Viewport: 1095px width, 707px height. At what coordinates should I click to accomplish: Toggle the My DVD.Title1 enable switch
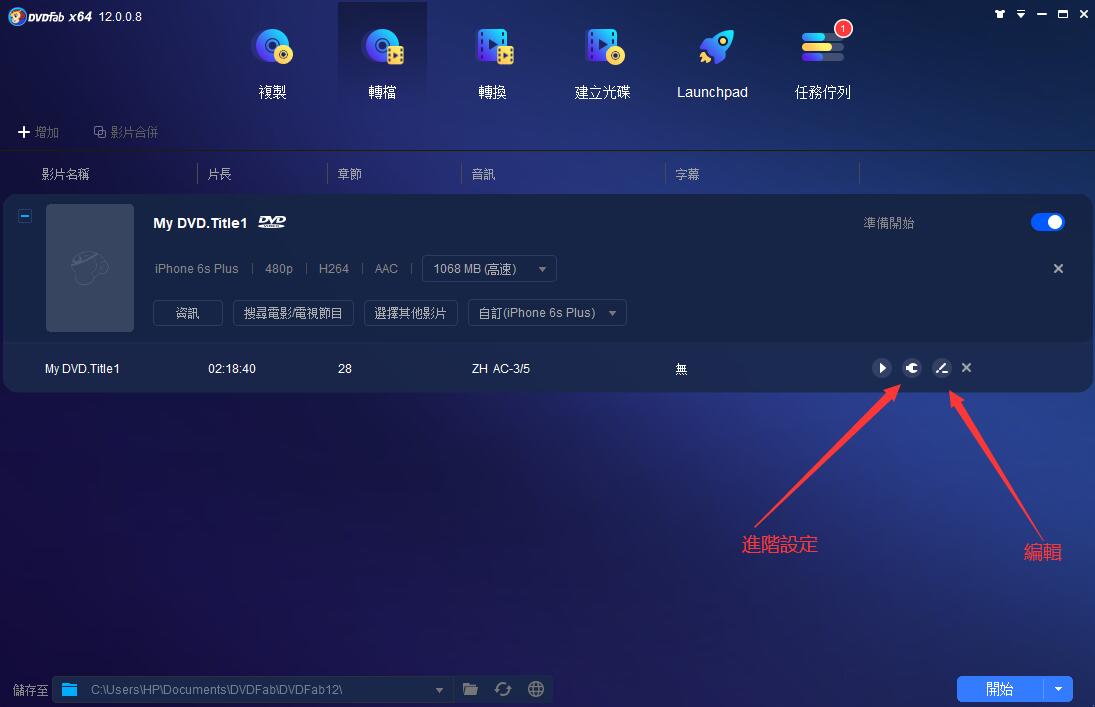pyautogui.click(x=1048, y=222)
